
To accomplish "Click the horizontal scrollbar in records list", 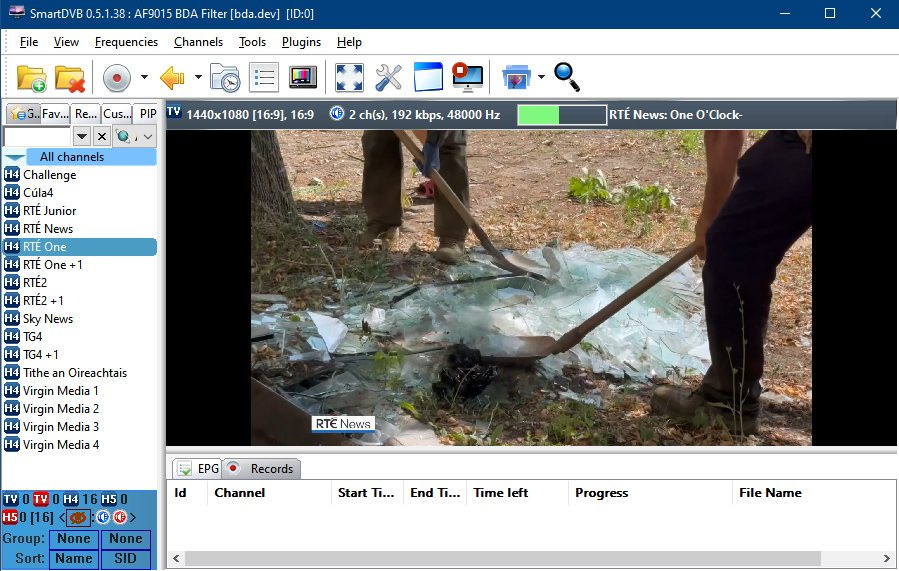I will 503,558.
